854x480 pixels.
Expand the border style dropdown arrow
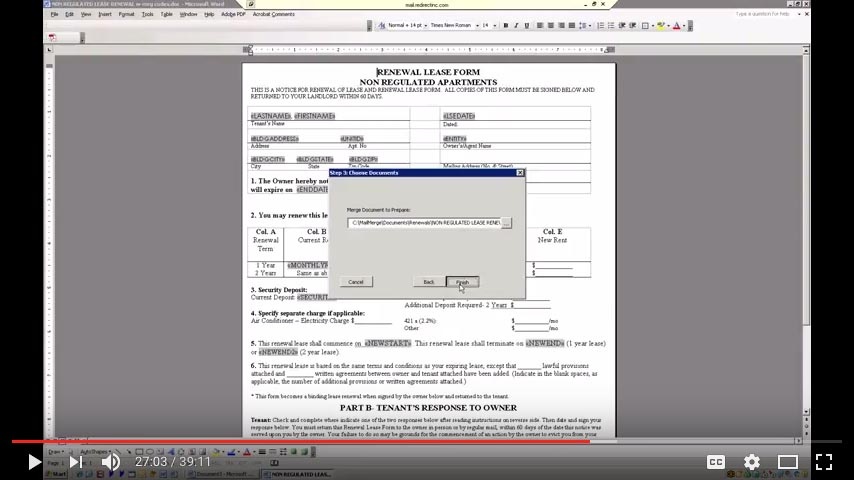[653, 26]
